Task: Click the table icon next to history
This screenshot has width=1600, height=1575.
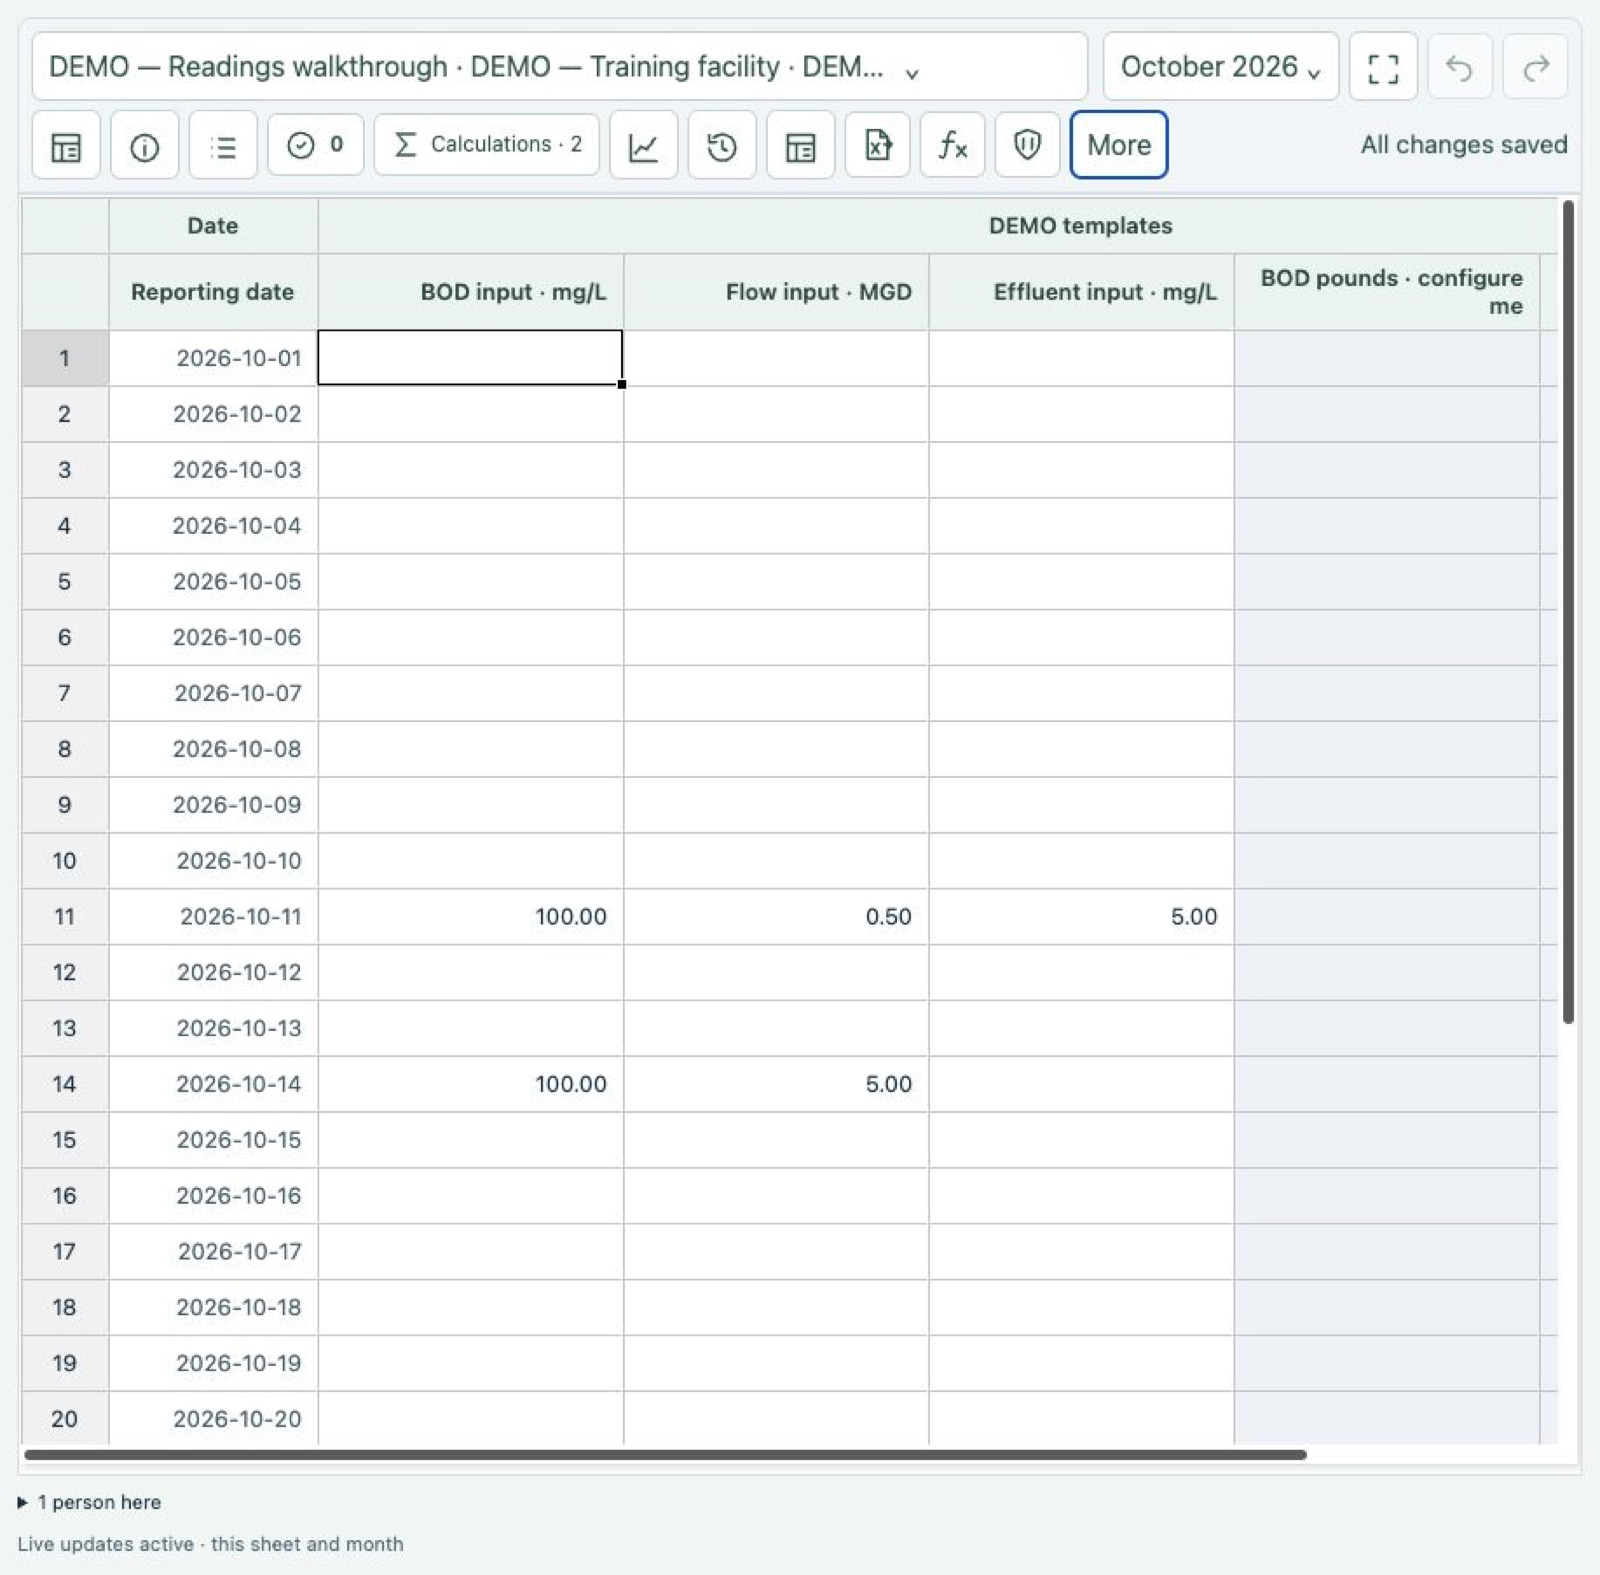Action: (x=800, y=146)
